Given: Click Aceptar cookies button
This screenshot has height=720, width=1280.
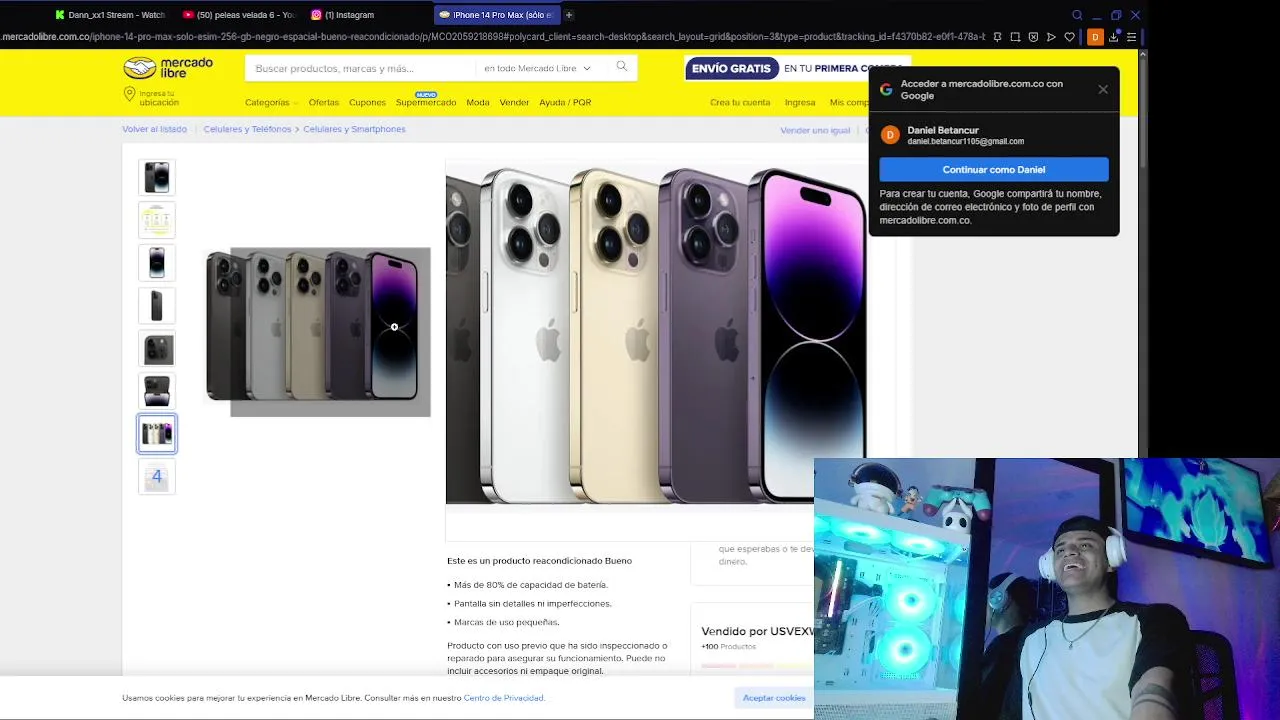Looking at the screenshot, I should click(774, 698).
